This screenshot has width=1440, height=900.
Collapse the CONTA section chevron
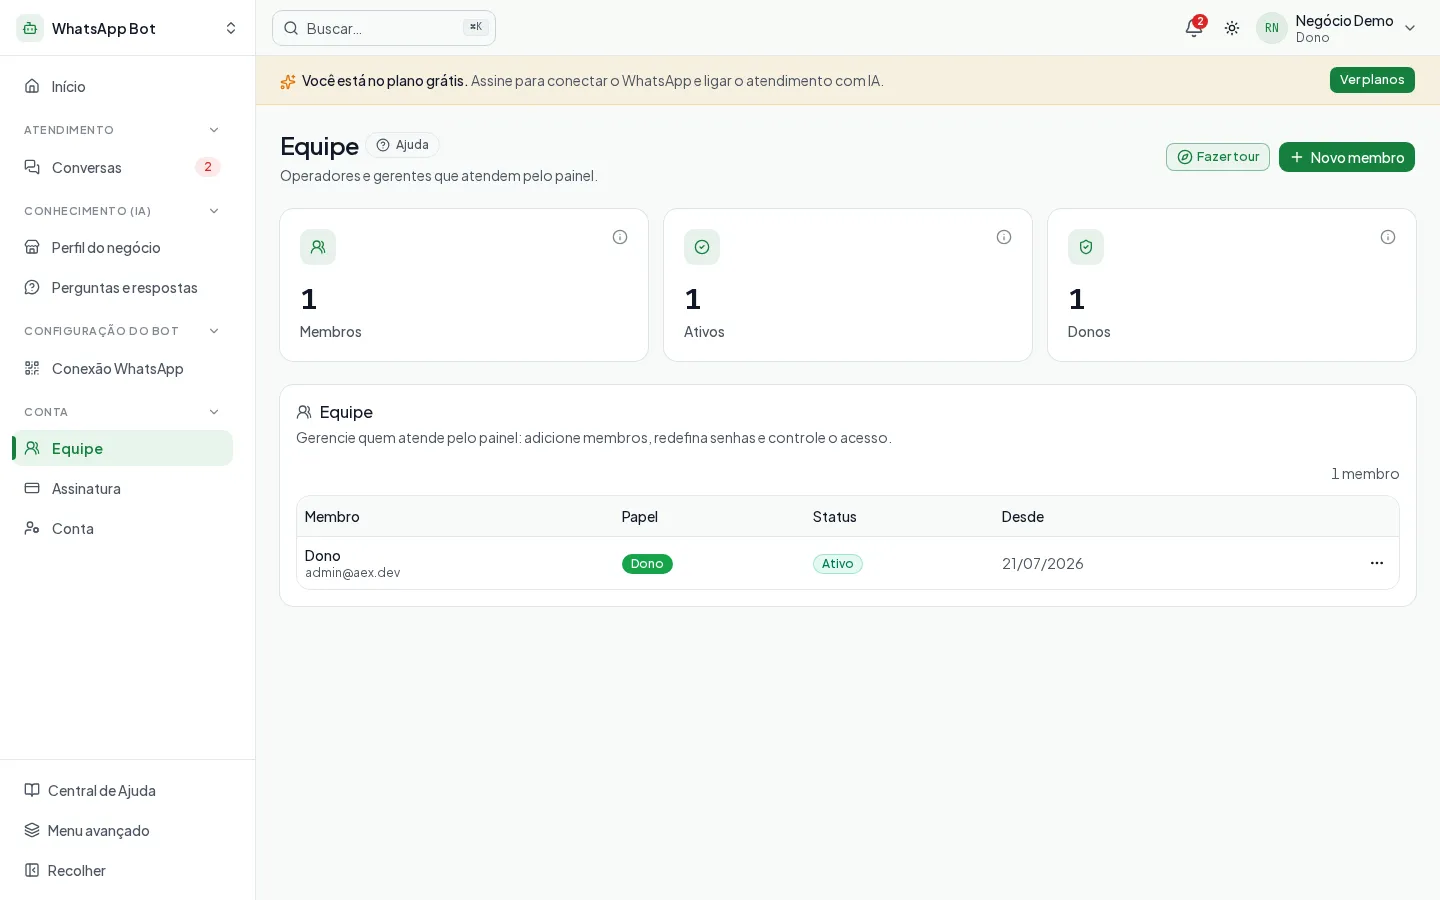(214, 412)
